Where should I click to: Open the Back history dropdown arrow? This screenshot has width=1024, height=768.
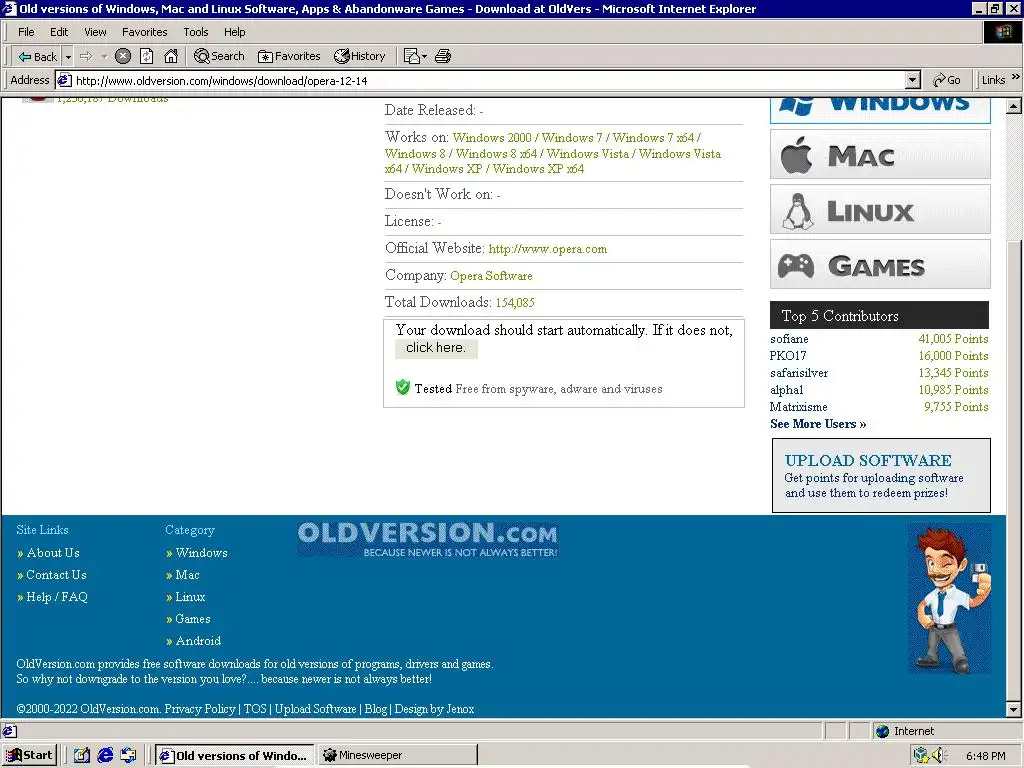pyautogui.click(x=68, y=57)
